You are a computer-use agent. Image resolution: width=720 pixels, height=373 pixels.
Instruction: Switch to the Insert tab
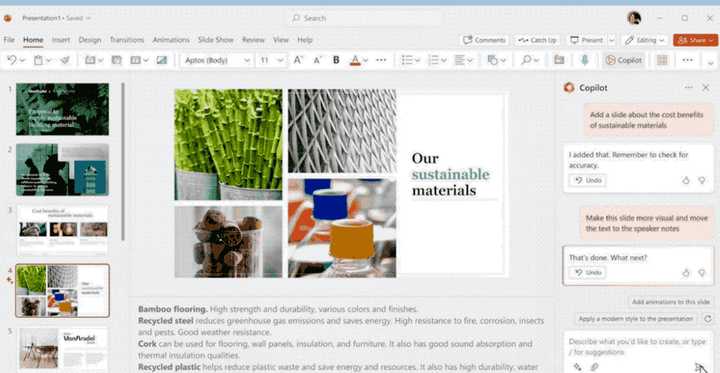61,40
